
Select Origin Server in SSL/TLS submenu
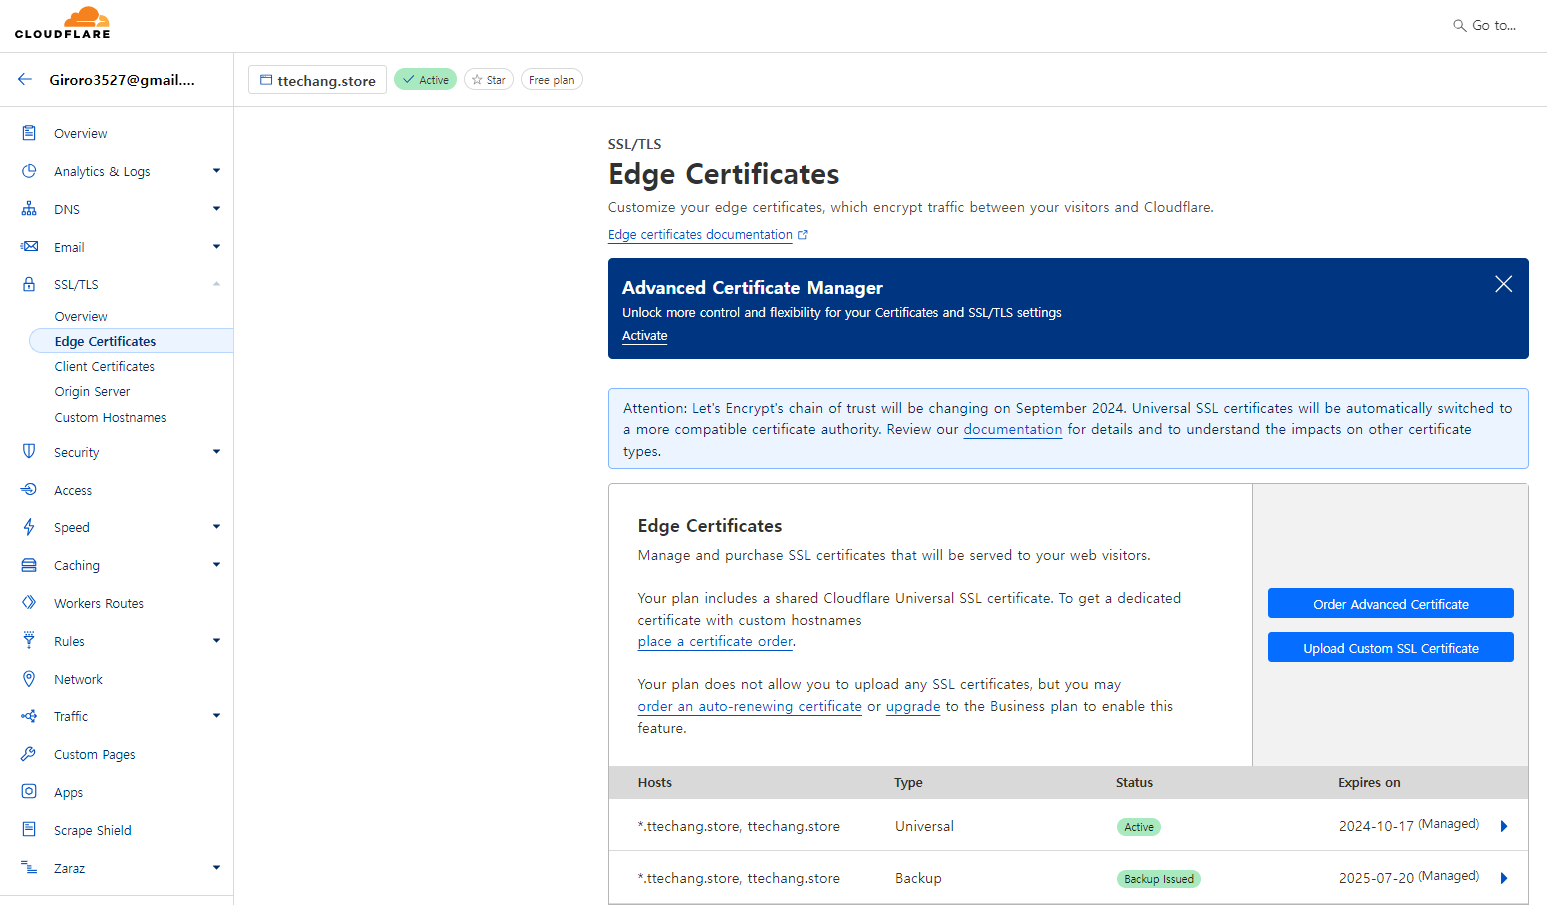[x=92, y=392]
